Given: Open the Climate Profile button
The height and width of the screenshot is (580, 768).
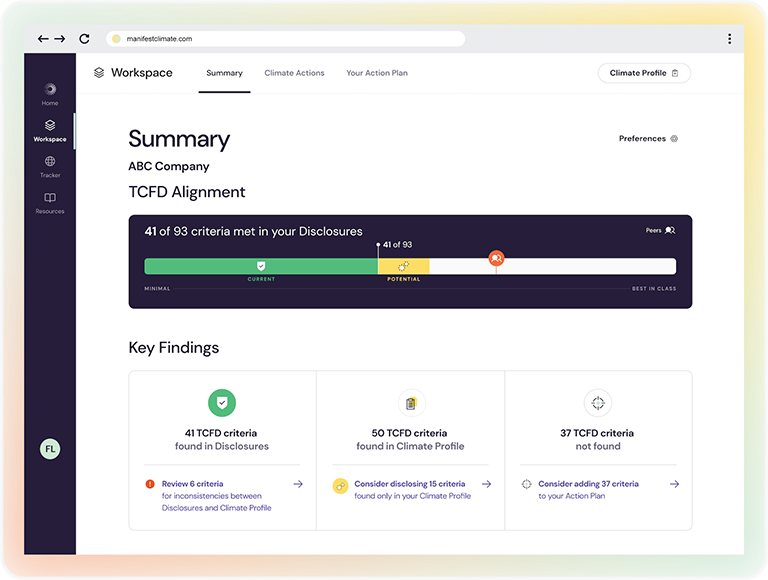Looking at the screenshot, I should click(x=644, y=73).
